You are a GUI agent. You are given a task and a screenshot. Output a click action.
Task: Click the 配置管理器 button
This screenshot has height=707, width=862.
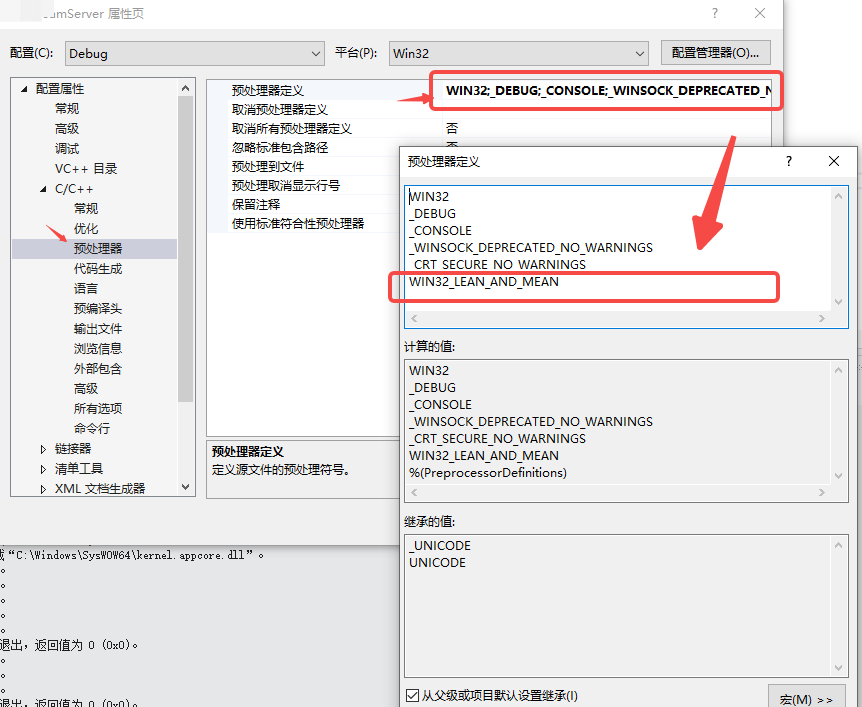coord(715,52)
